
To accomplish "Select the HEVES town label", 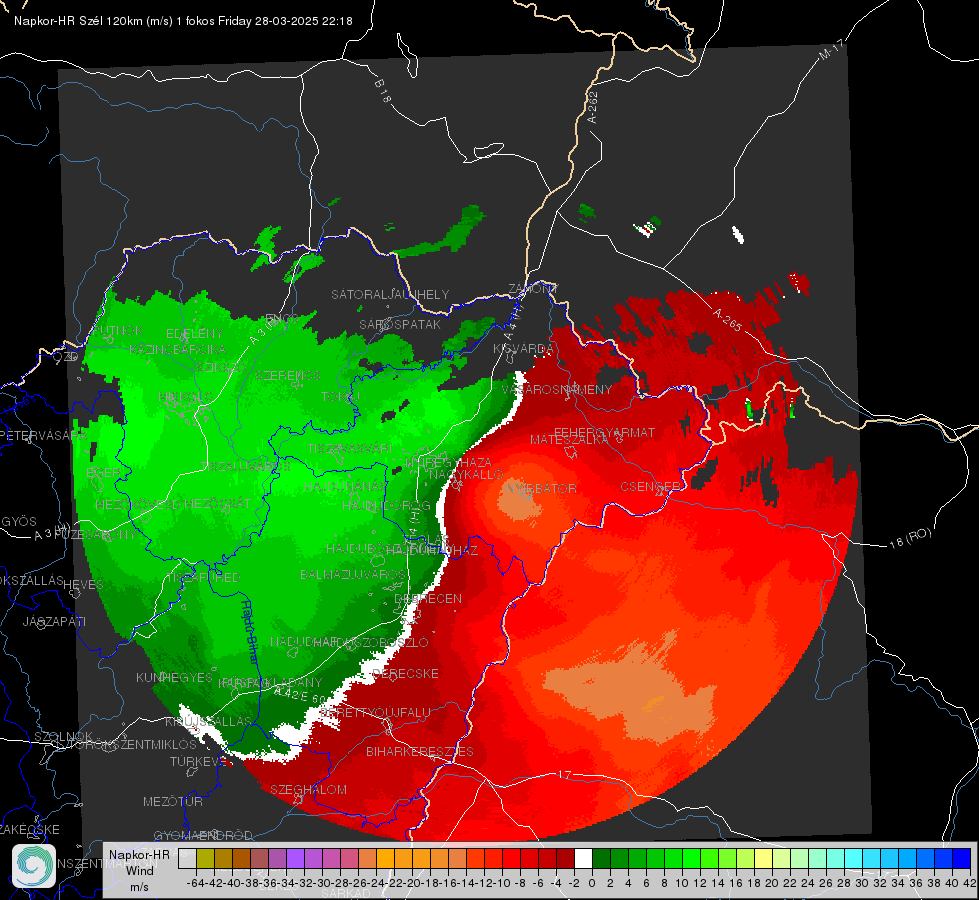I will [83, 584].
